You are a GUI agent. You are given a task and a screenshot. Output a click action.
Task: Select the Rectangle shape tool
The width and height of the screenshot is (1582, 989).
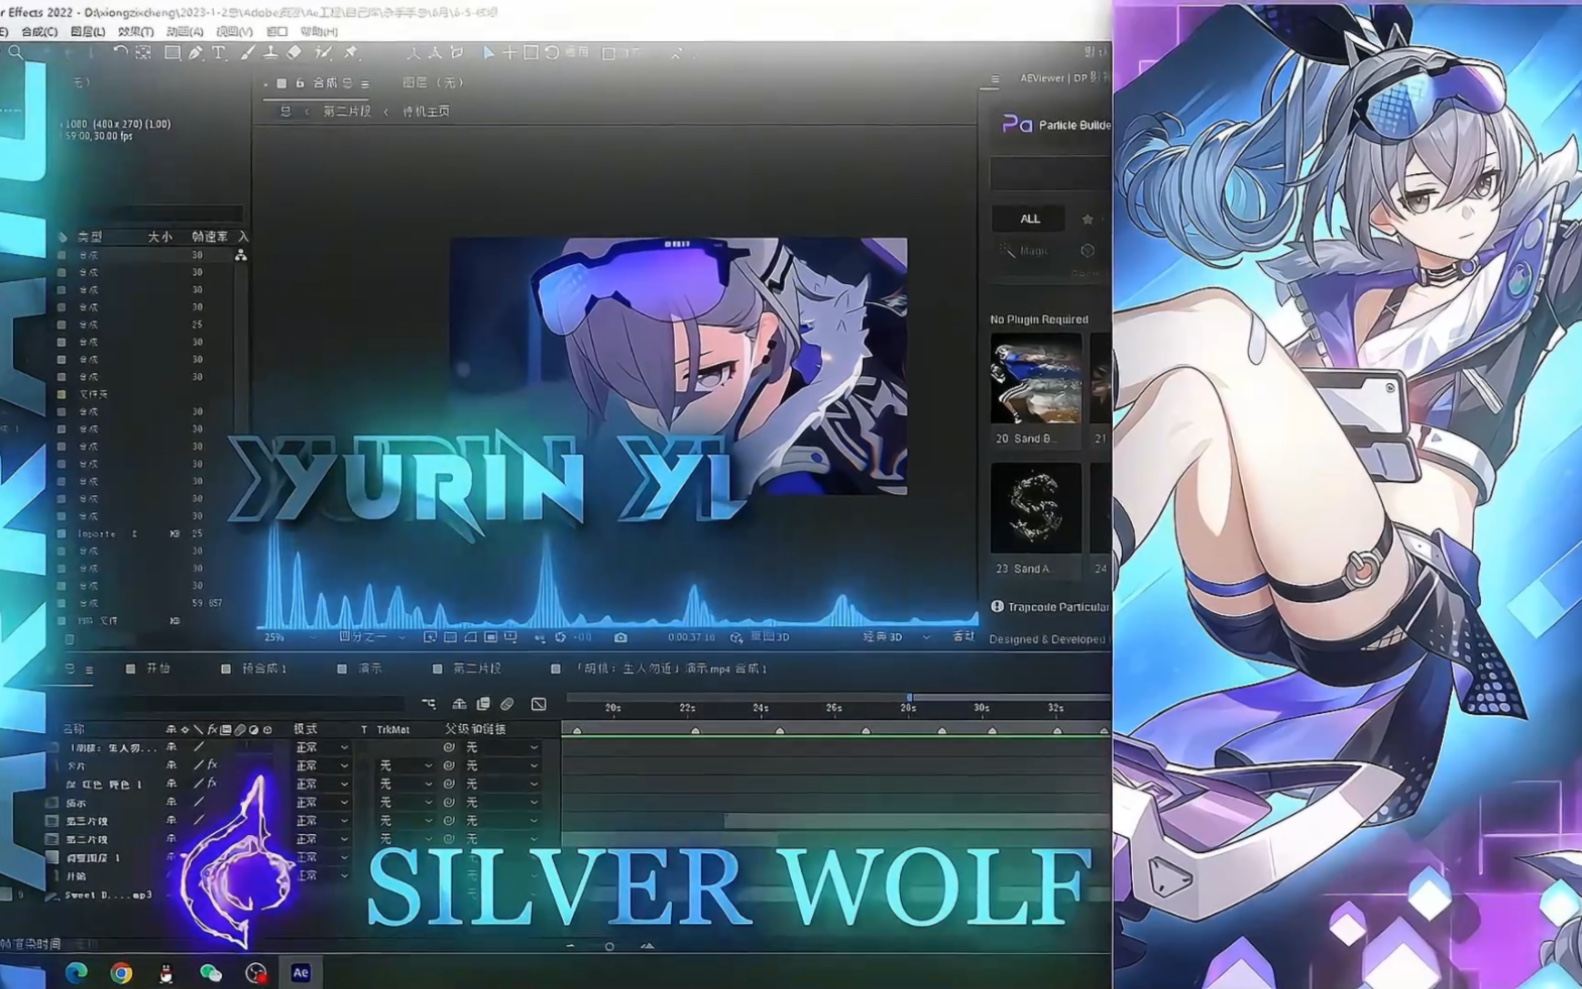172,53
